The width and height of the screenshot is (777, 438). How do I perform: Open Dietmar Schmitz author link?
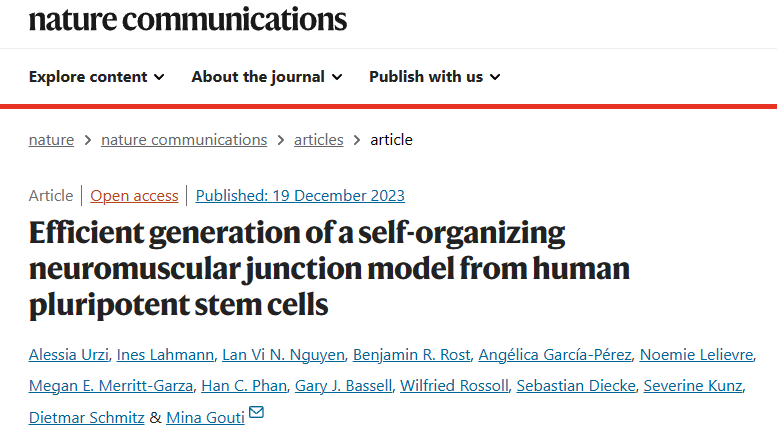tap(86, 417)
